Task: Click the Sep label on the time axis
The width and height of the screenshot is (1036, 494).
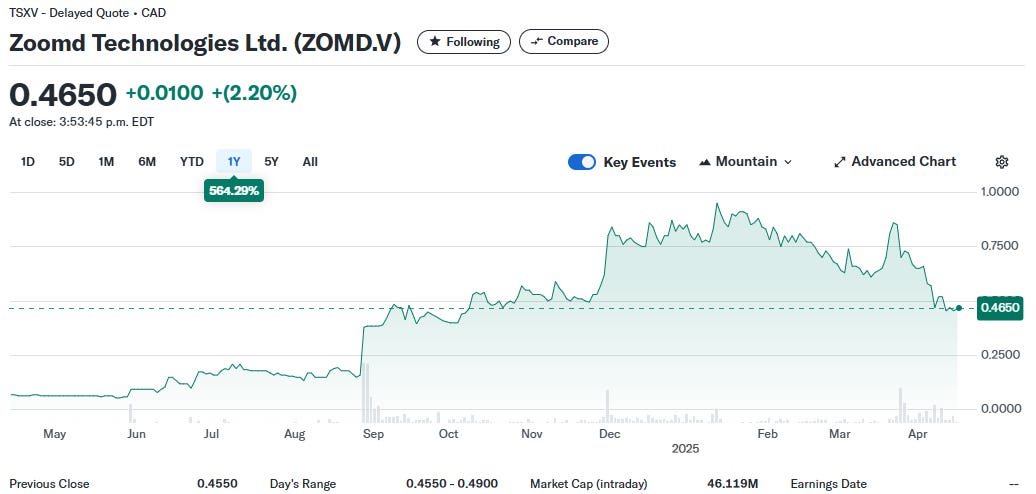Action: 373,434
